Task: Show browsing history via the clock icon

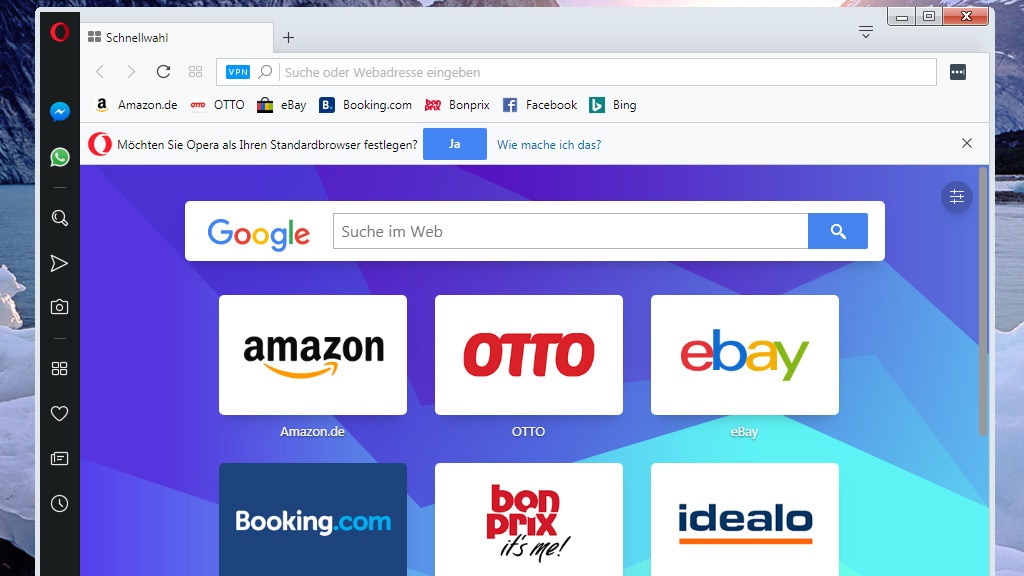Action: pyautogui.click(x=59, y=503)
